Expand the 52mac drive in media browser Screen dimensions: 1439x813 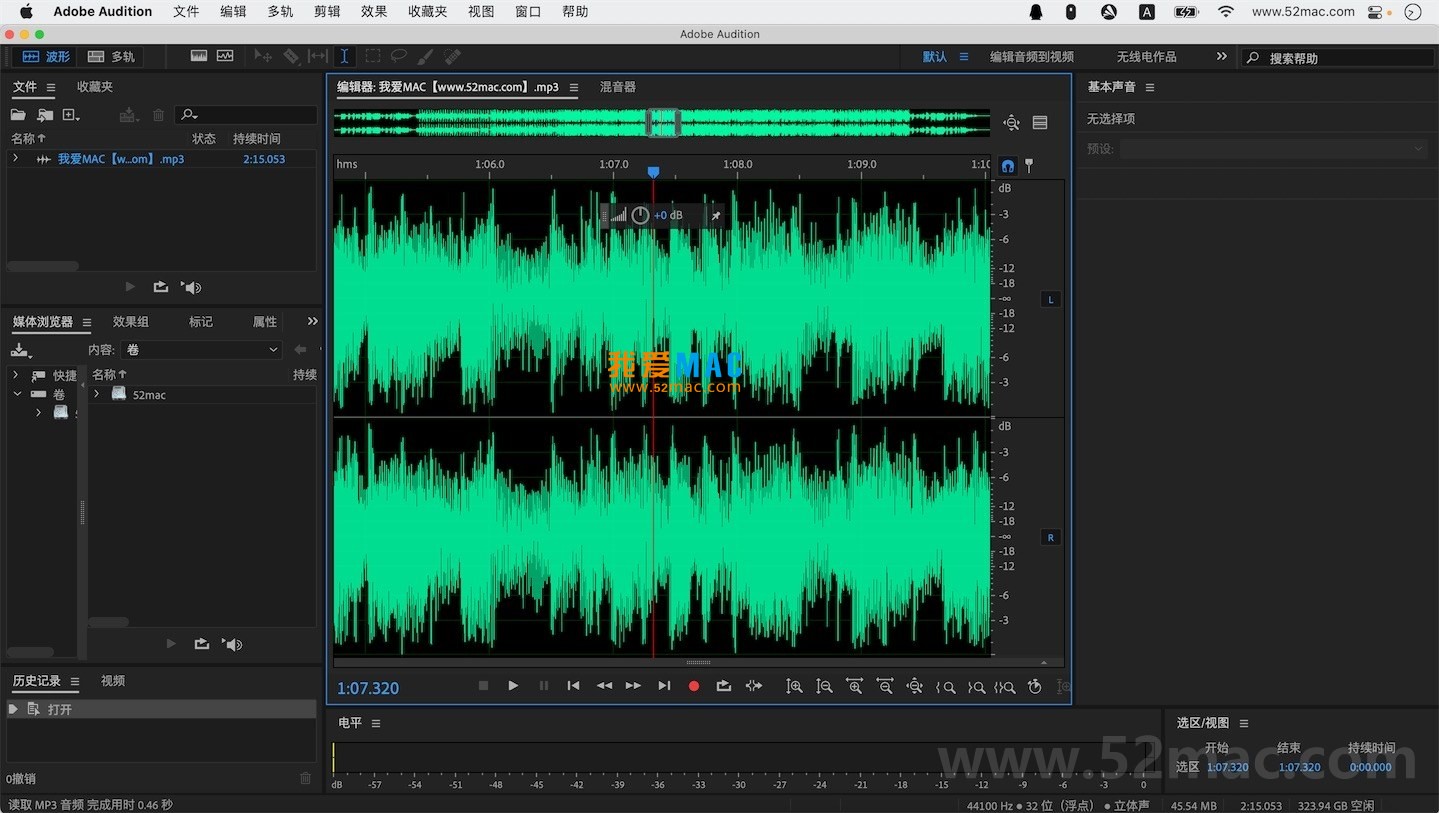click(97, 394)
